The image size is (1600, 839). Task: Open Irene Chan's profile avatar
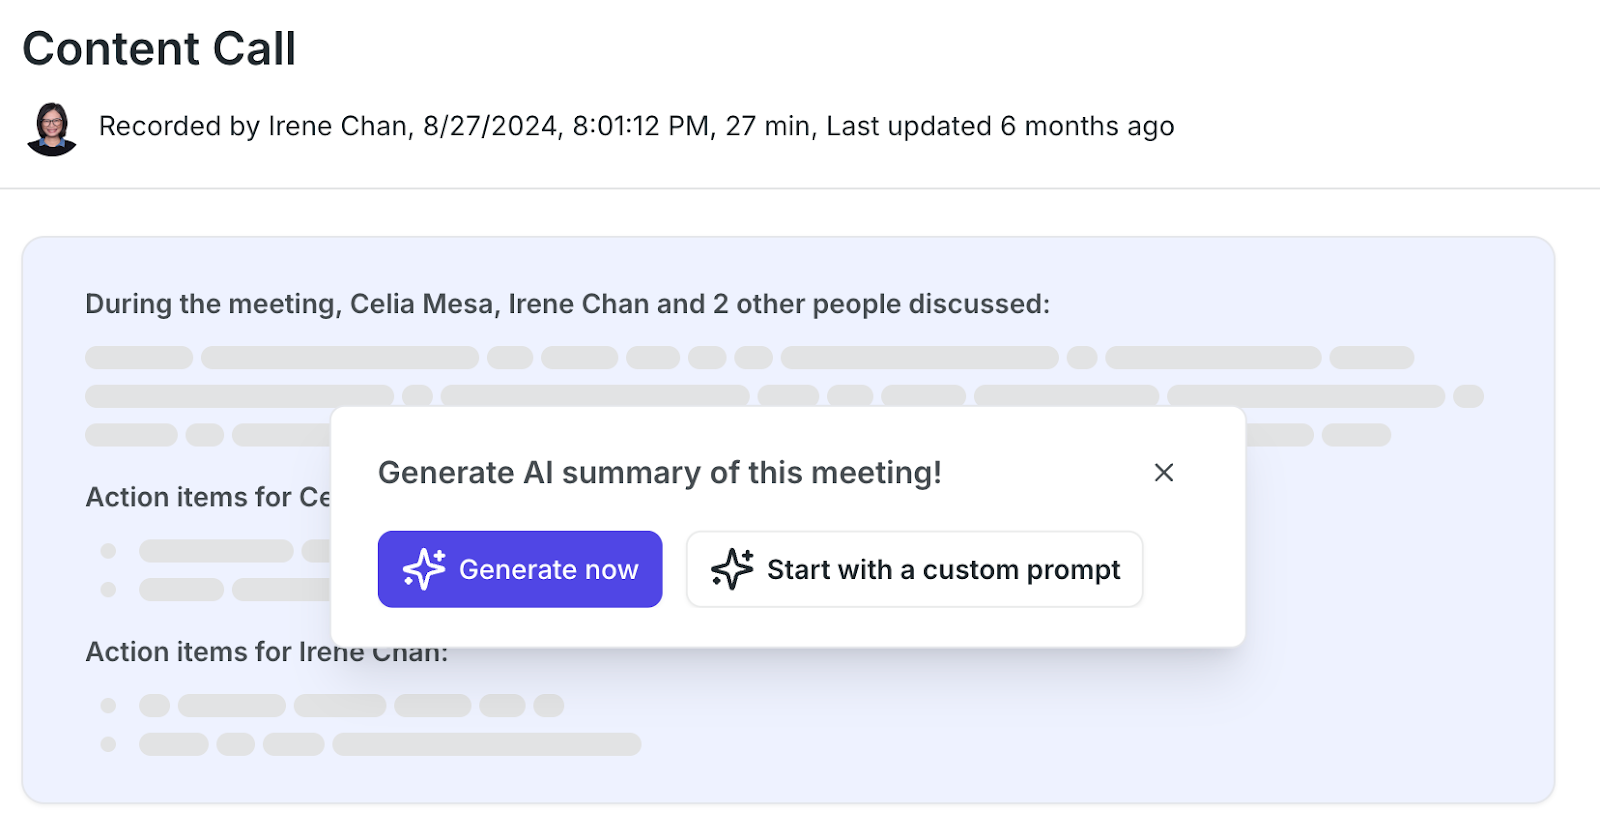tap(52, 128)
